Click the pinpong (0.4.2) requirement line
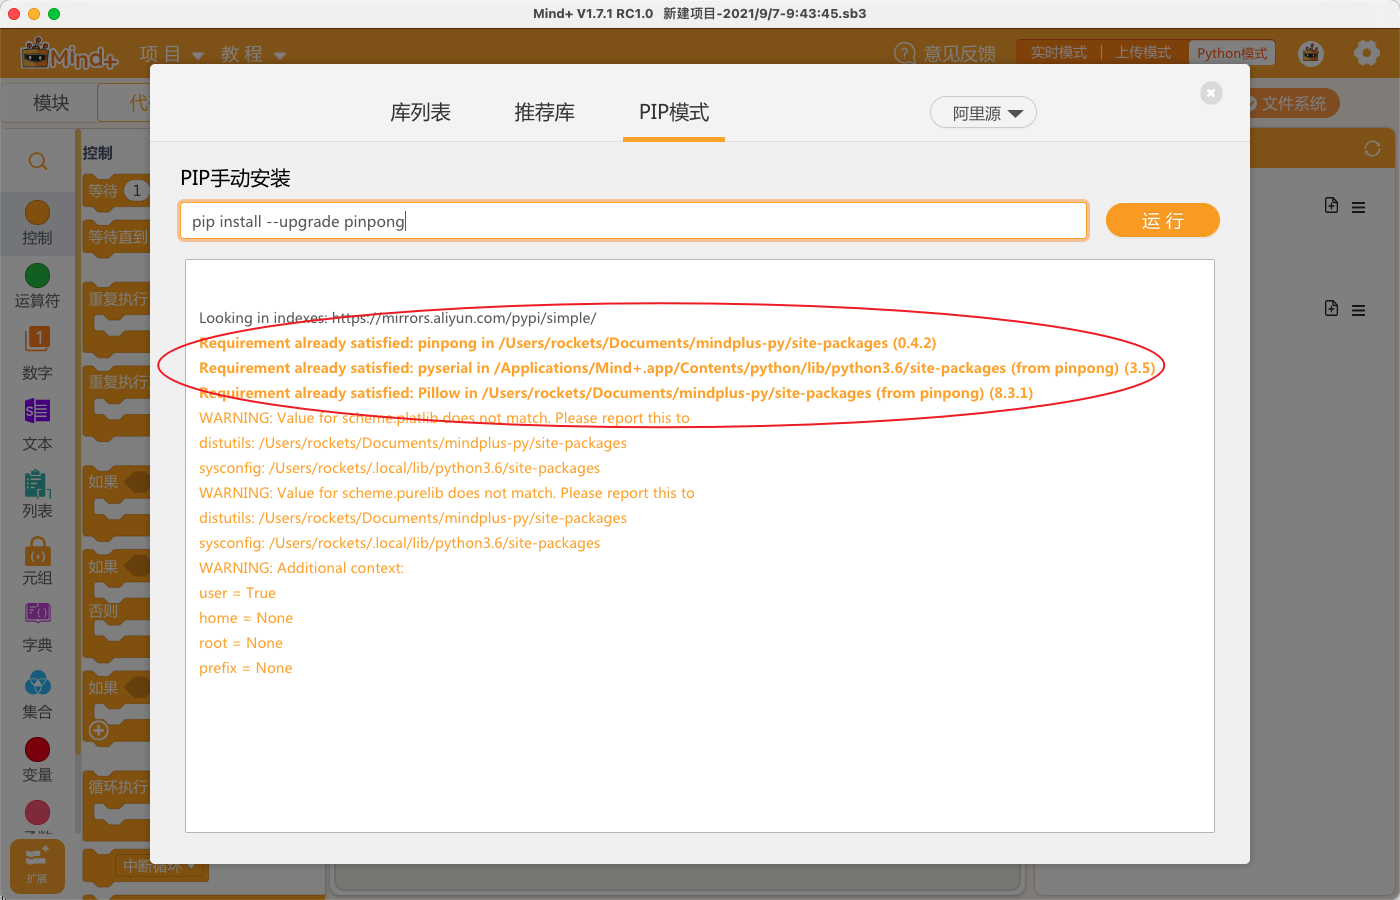 pos(568,343)
